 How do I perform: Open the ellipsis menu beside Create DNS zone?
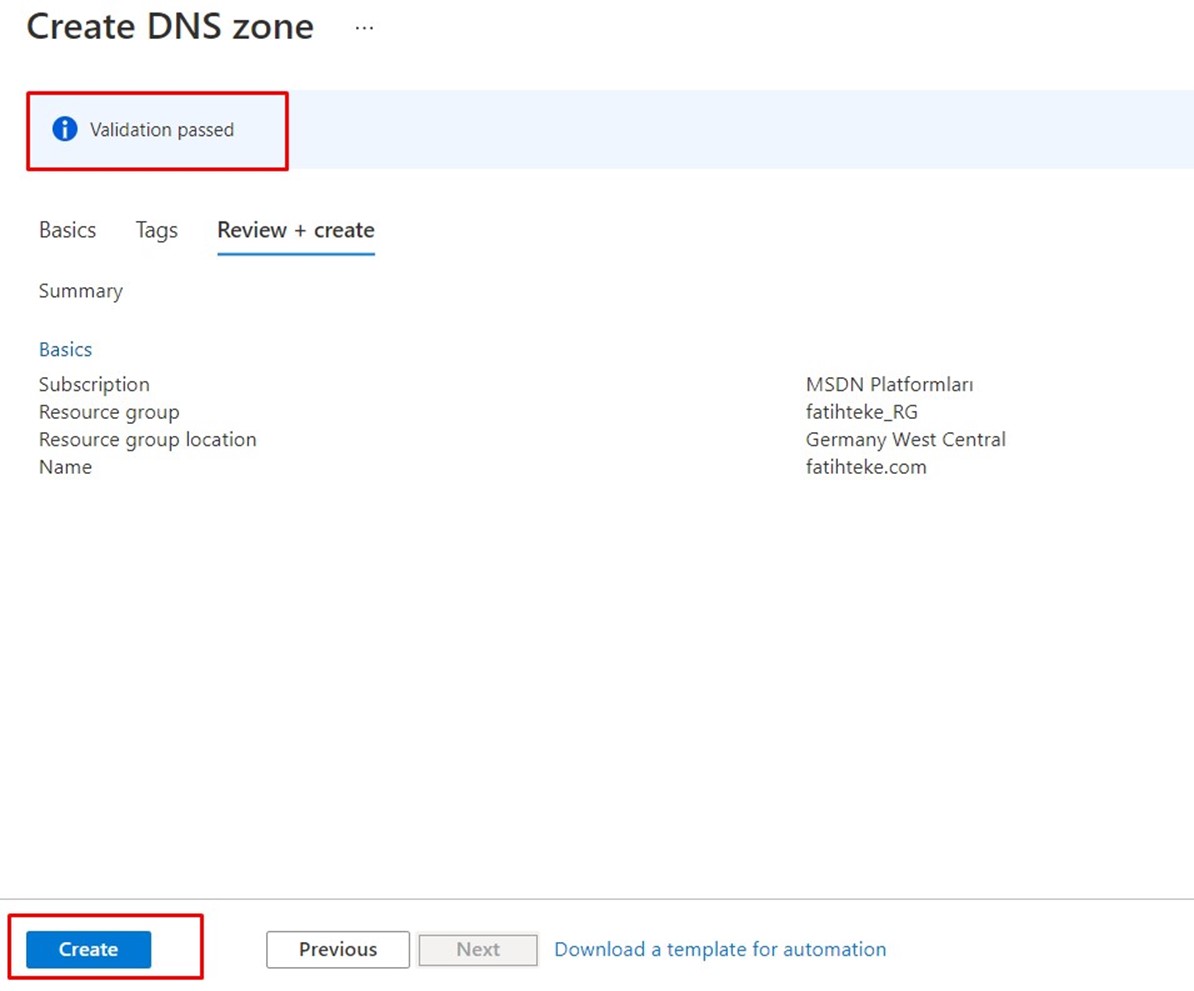[x=364, y=29]
